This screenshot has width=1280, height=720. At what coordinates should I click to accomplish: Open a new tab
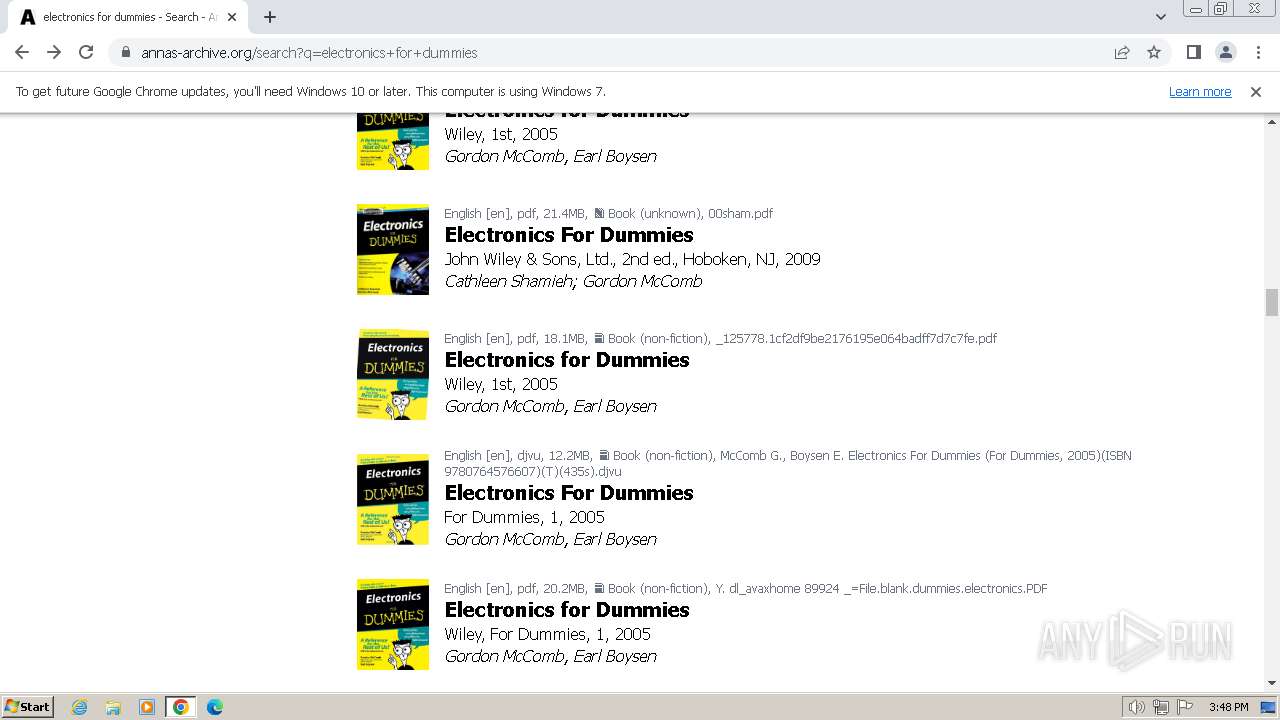coord(270,17)
